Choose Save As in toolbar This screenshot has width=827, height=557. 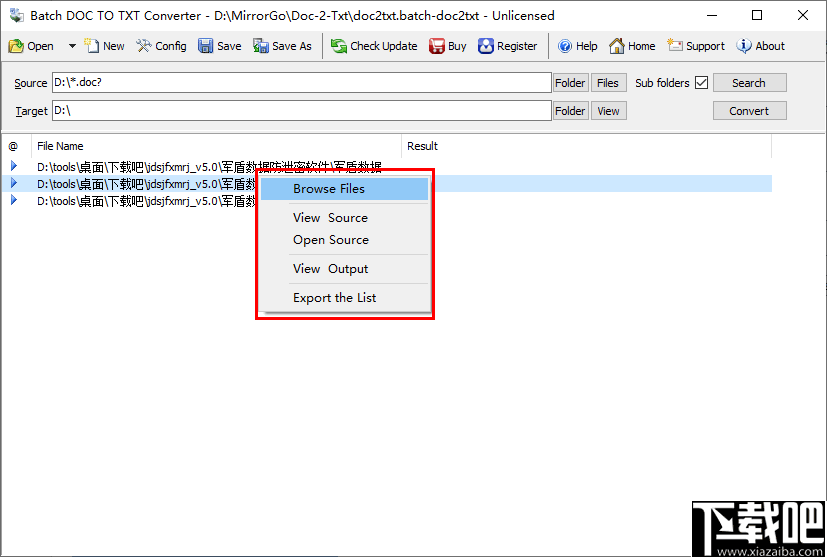tap(282, 46)
